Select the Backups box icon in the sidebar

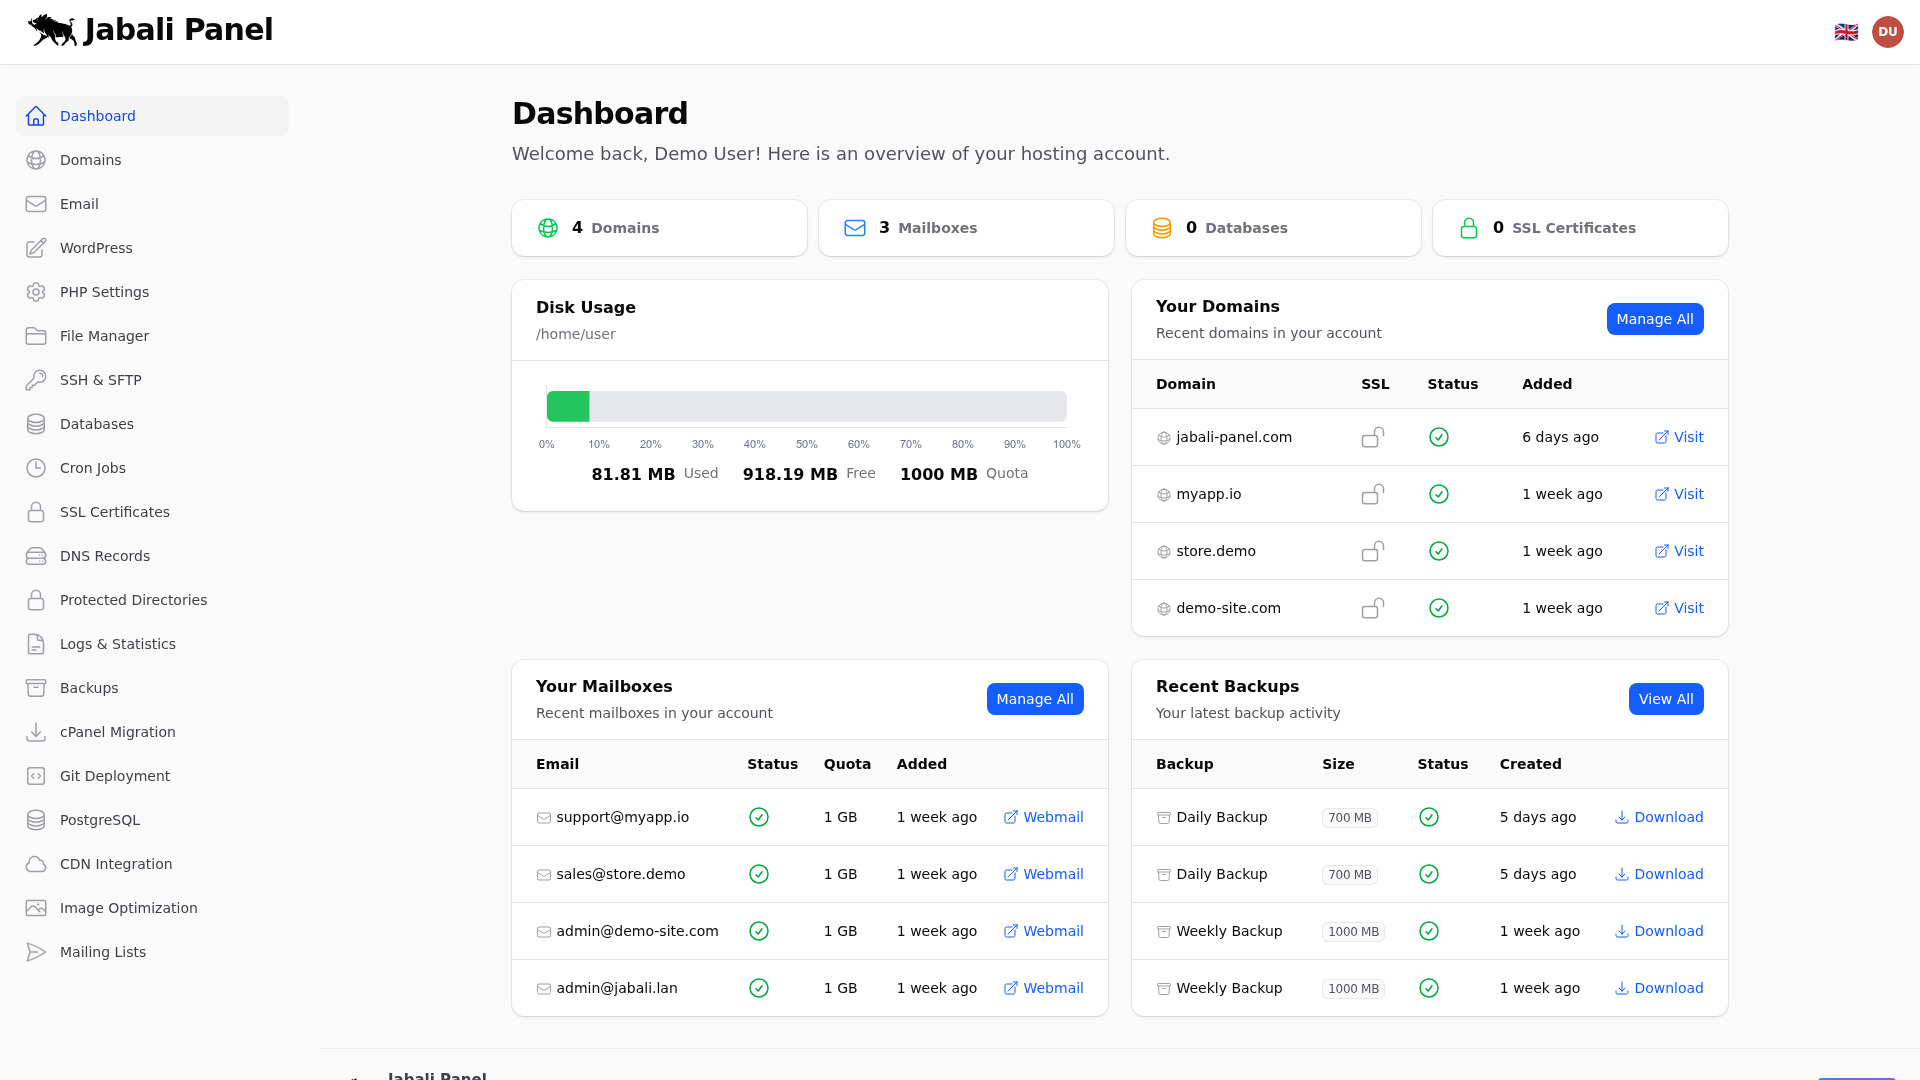(36, 688)
